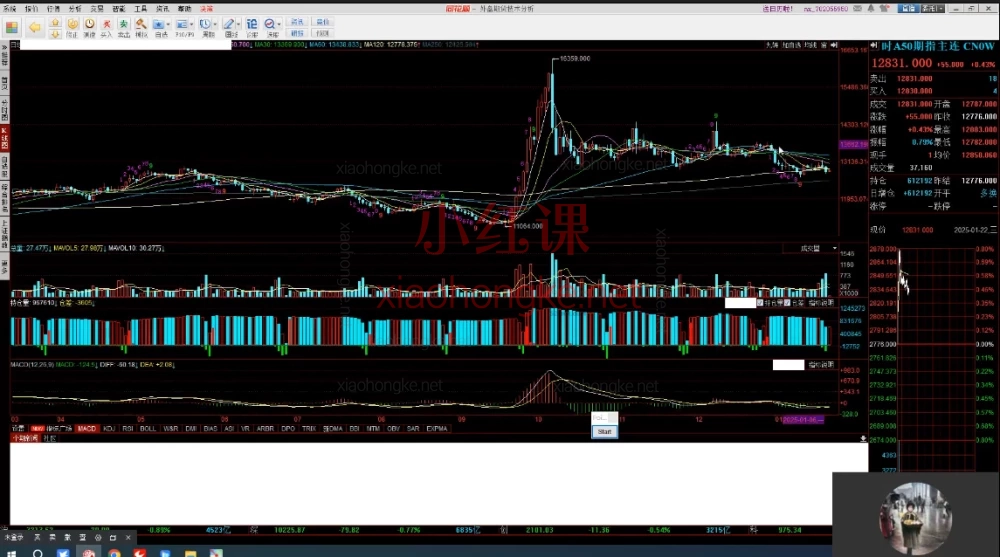Open the 分析 menu

click(75, 9)
